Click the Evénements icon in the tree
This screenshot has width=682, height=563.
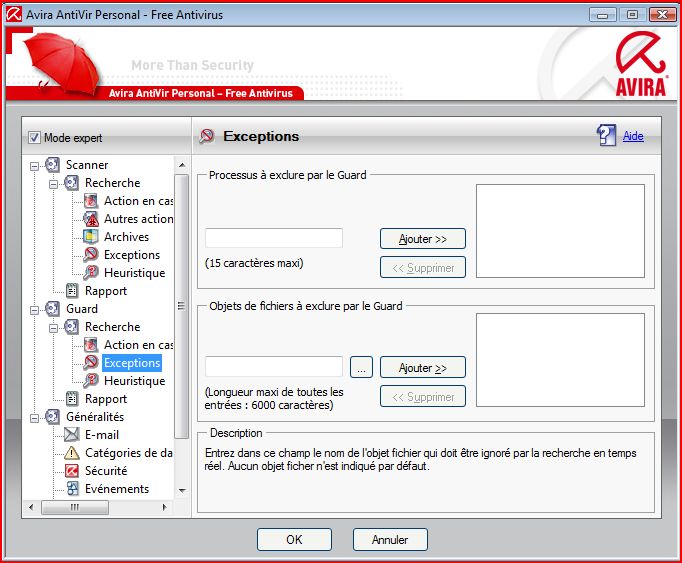[x=72, y=489]
